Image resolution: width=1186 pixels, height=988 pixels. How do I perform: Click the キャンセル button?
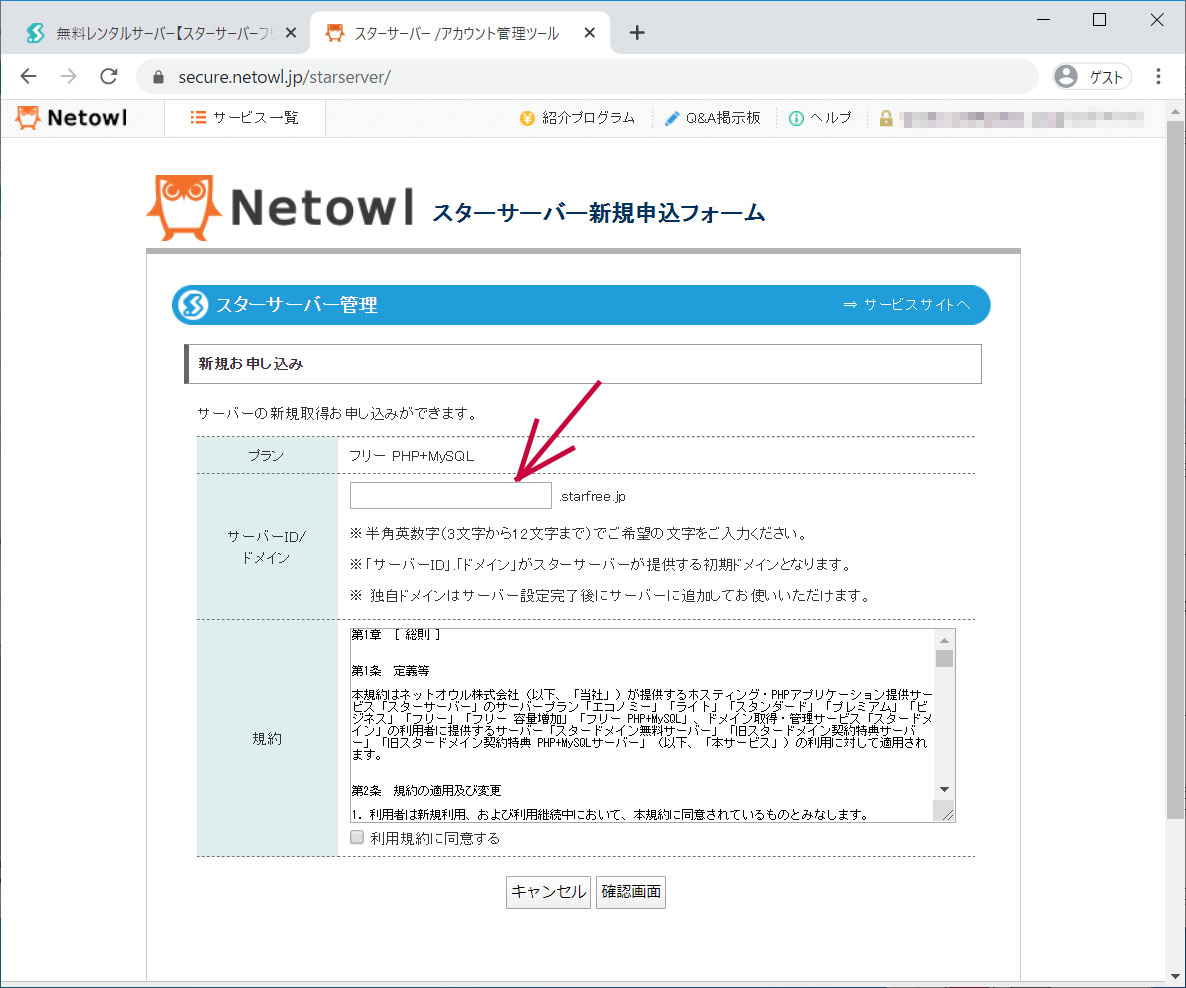(x=548, y=892)
